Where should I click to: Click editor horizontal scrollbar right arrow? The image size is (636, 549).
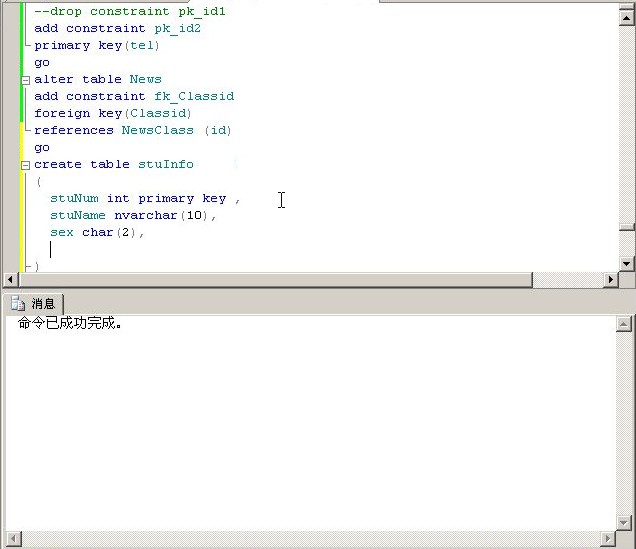click(611, 279)
